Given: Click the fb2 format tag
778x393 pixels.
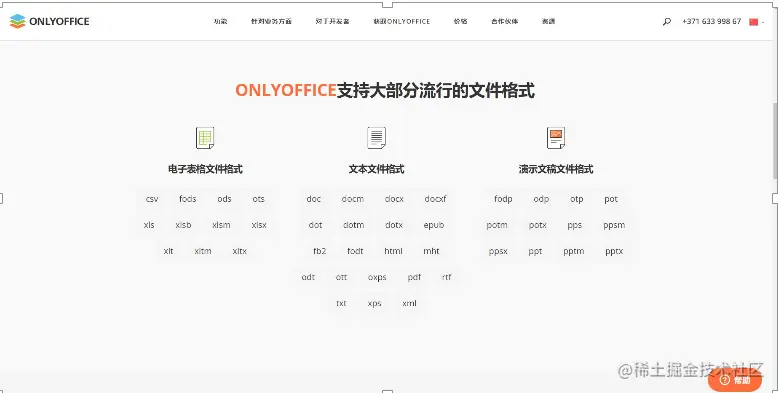Looking at the screenshot, I should pos(320,251).
